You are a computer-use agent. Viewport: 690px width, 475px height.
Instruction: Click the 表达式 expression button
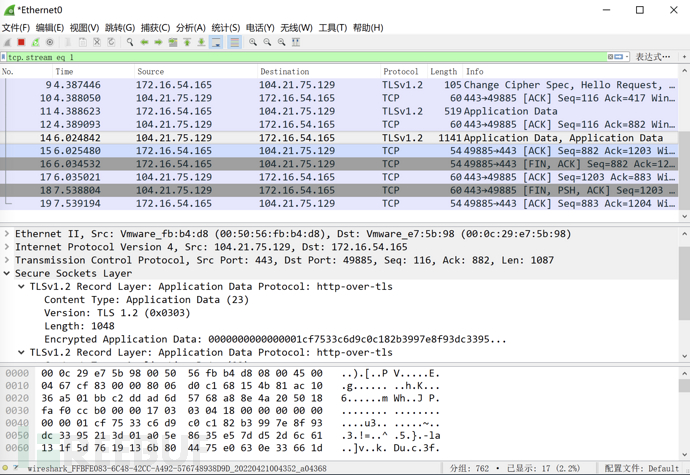(x=653, y=57)
